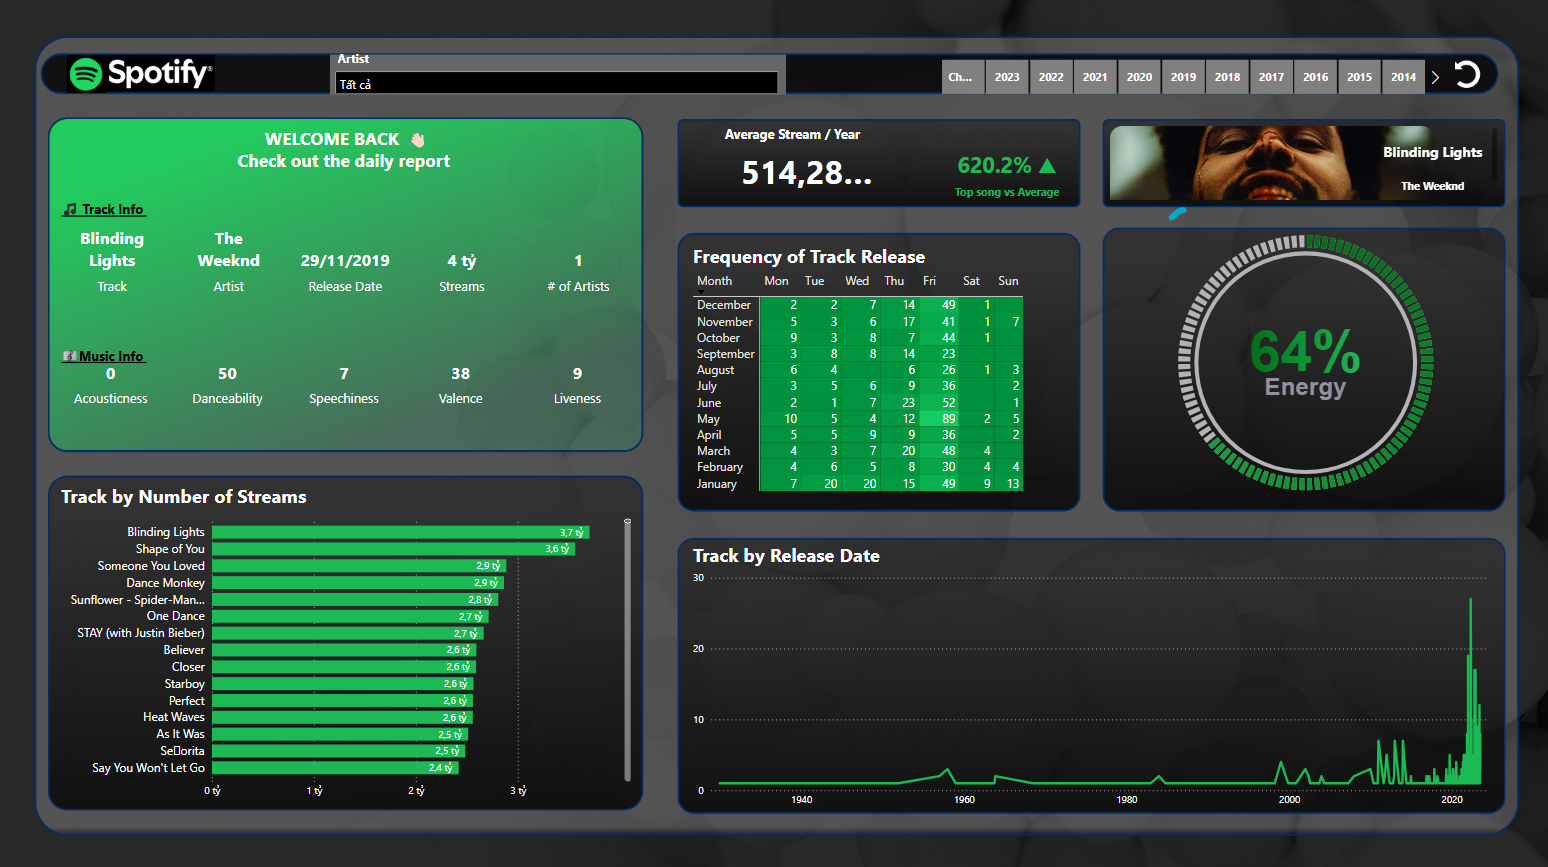Select the 2015 year filter
This screenshot has width=1548, height=867.
[1359, 77]
